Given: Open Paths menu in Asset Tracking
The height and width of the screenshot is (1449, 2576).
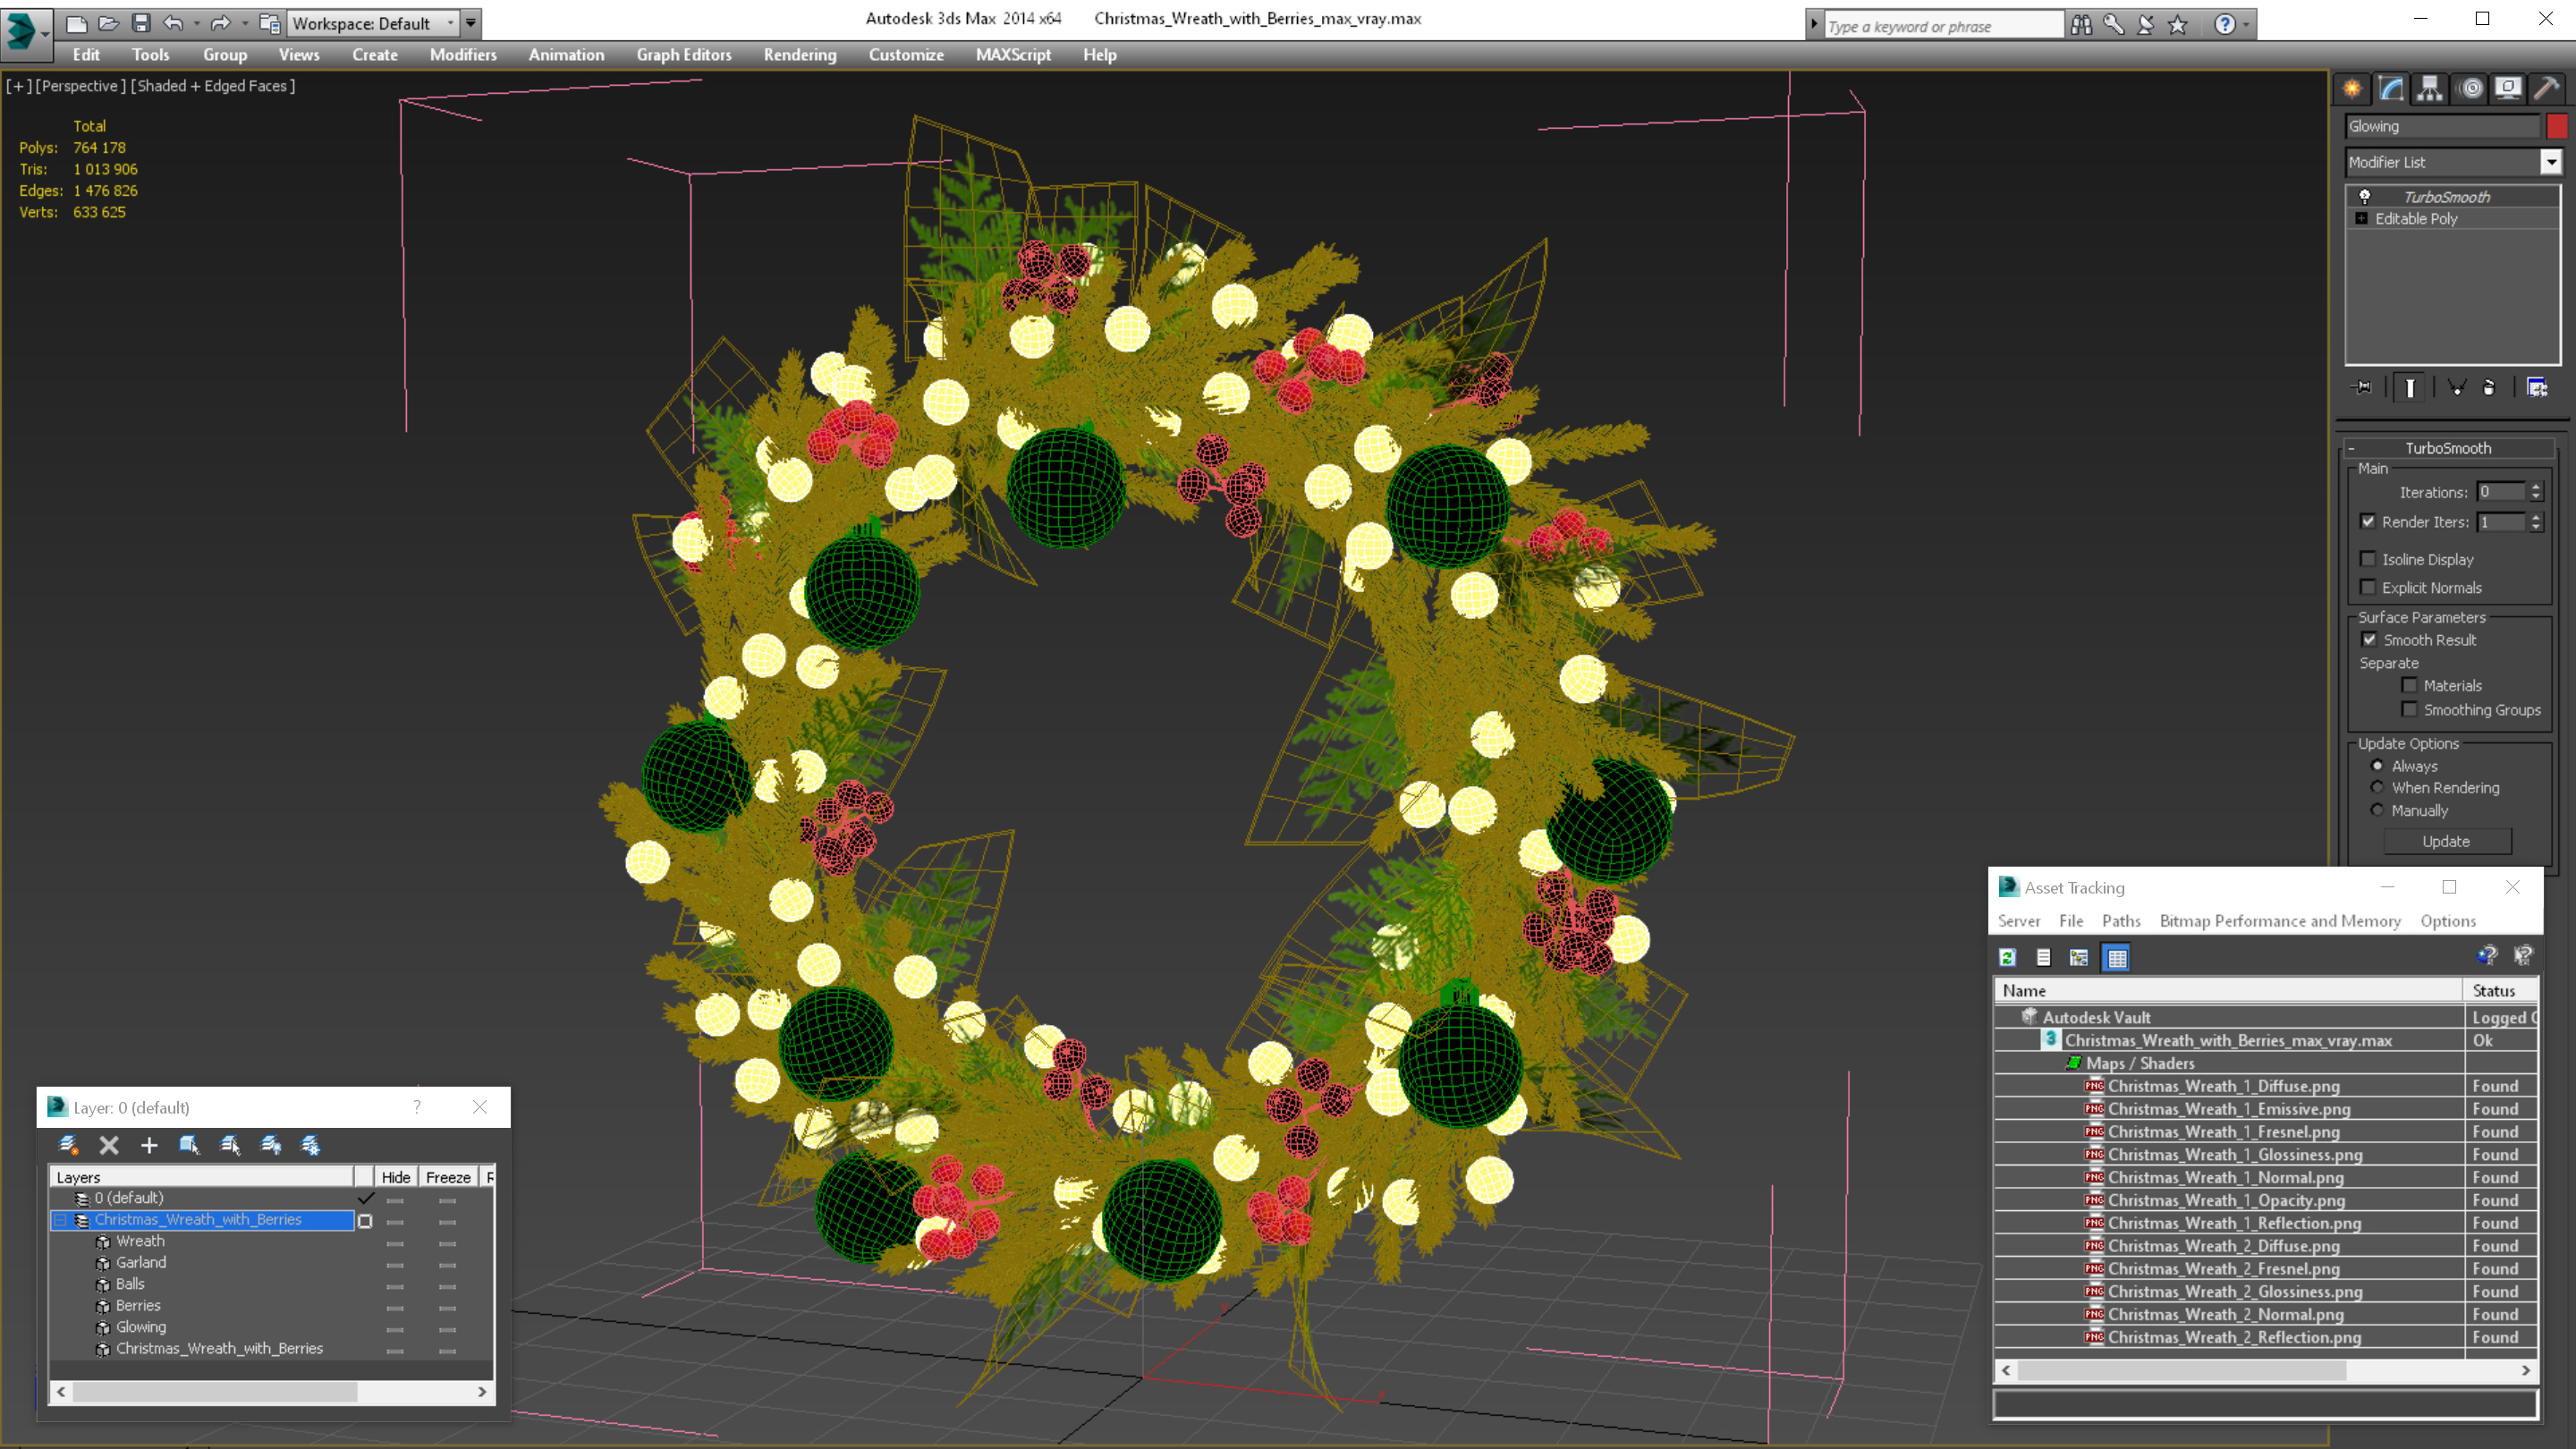Looking at the screenshot, I should point(2121,921).
